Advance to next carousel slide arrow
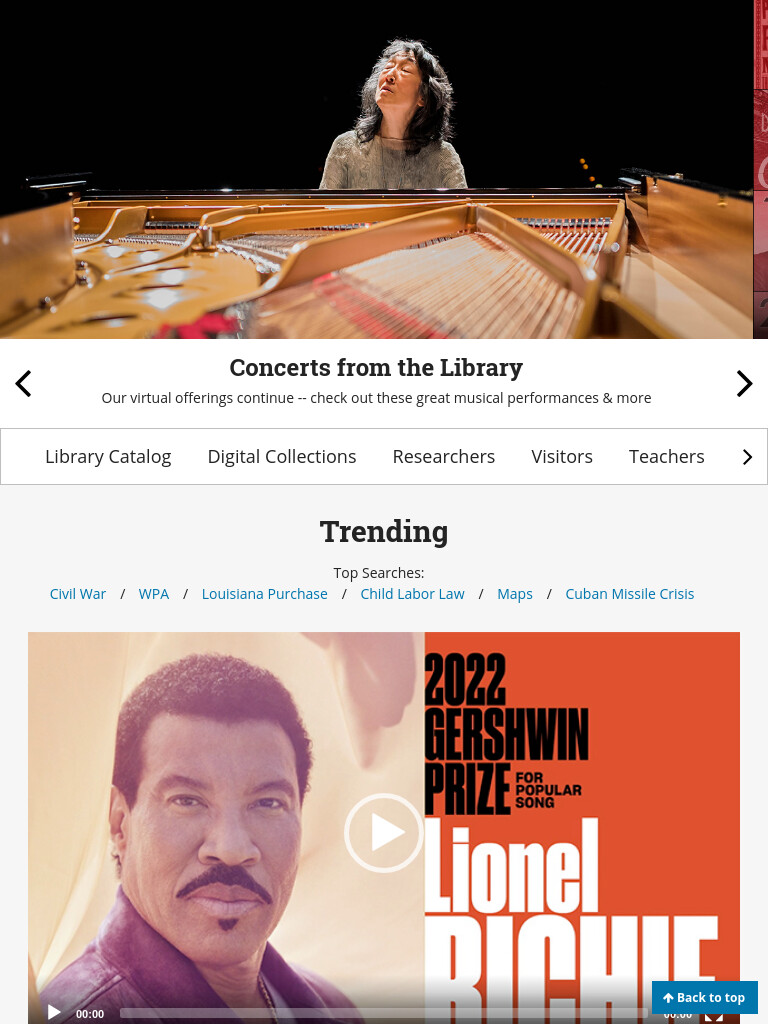 tap(744, 383)
